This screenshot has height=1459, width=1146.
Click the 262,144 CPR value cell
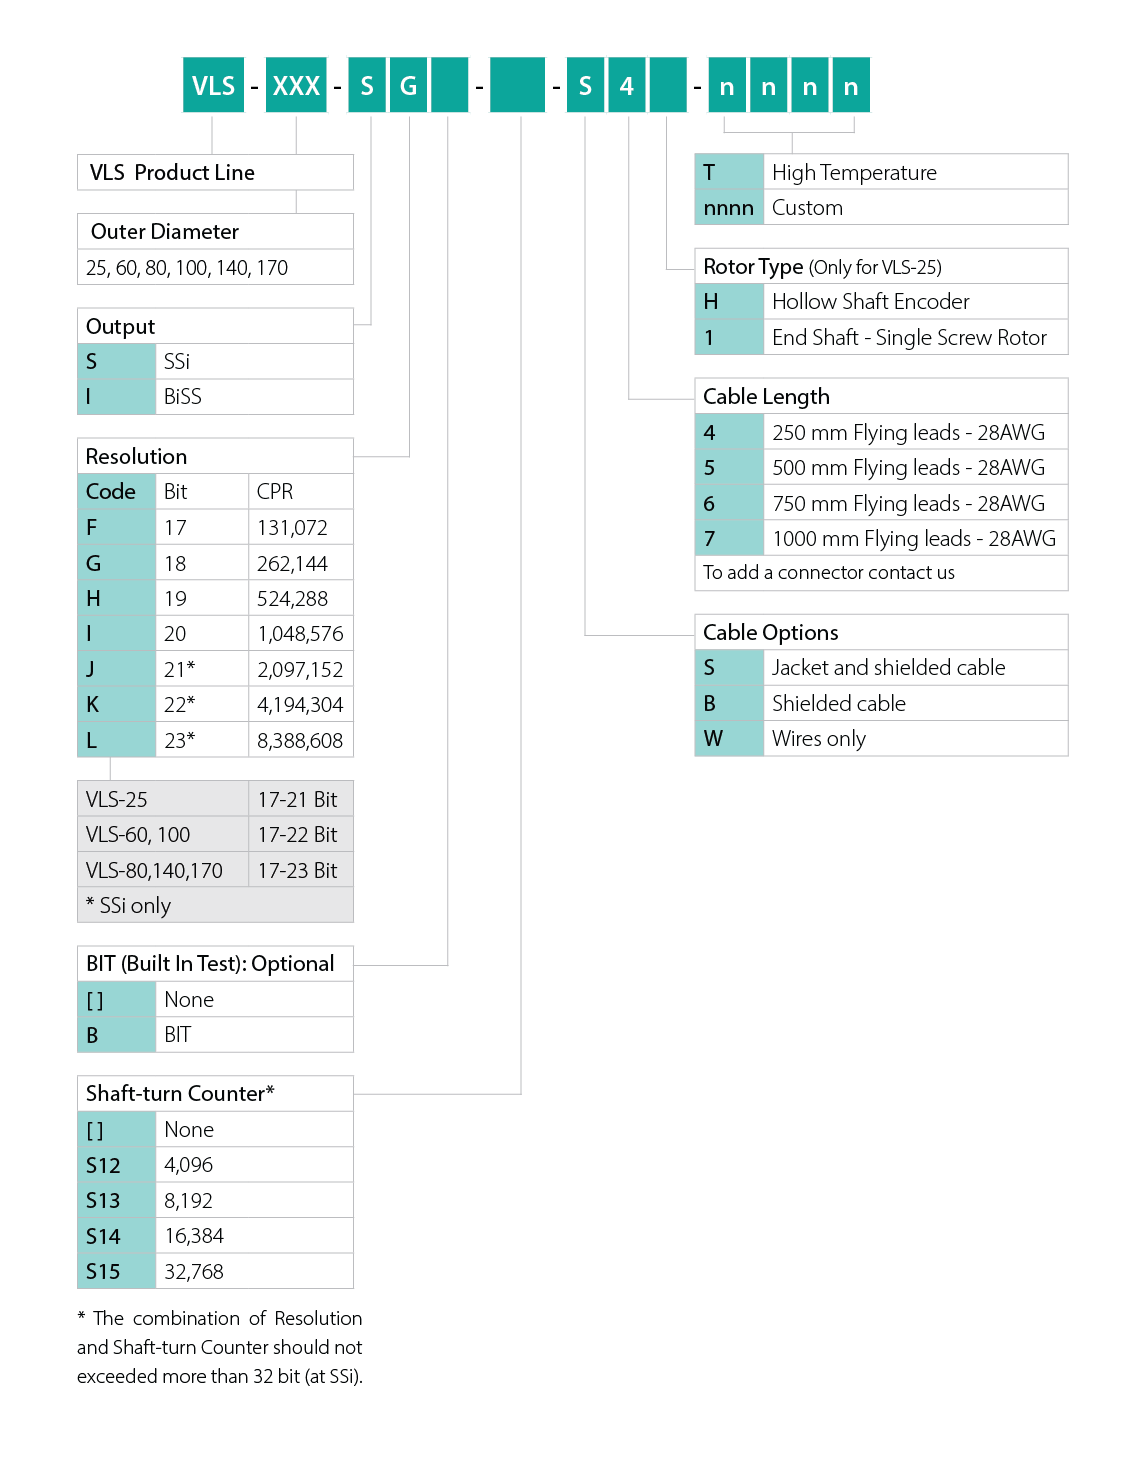tap(292, 564)
